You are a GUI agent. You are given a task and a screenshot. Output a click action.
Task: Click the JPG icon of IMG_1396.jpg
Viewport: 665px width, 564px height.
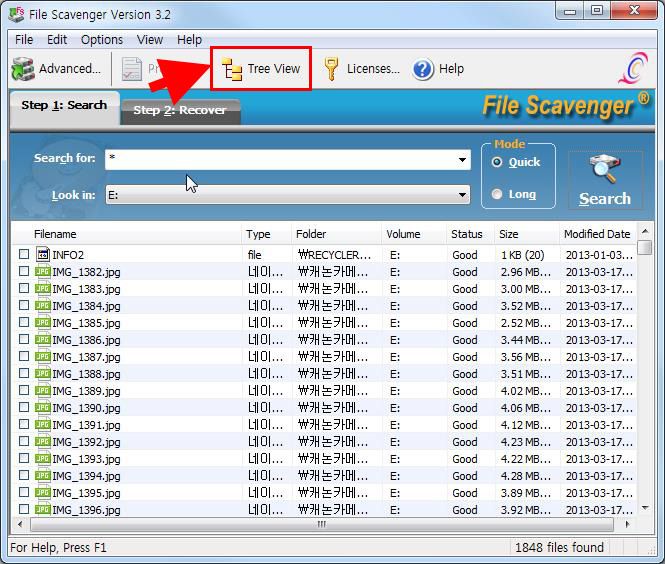click(x=43, y=509)
